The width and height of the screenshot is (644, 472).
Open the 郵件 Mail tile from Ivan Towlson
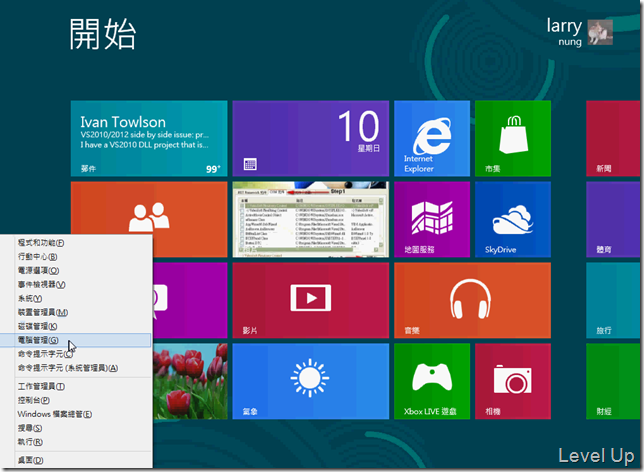149,138
